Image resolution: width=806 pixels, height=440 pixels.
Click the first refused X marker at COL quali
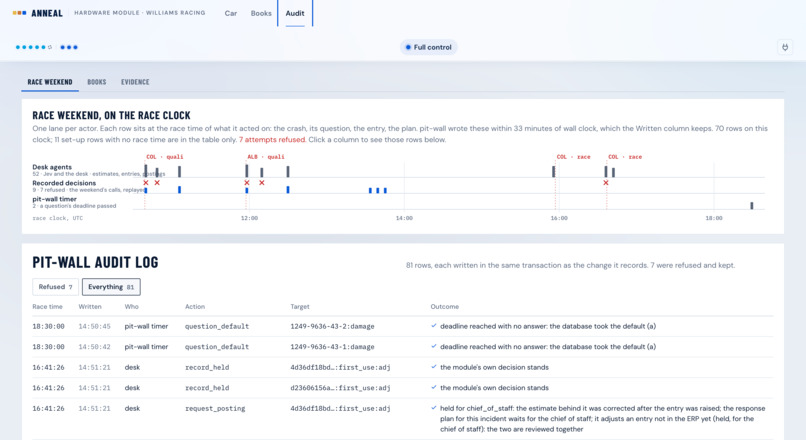[x=146, y=182]
